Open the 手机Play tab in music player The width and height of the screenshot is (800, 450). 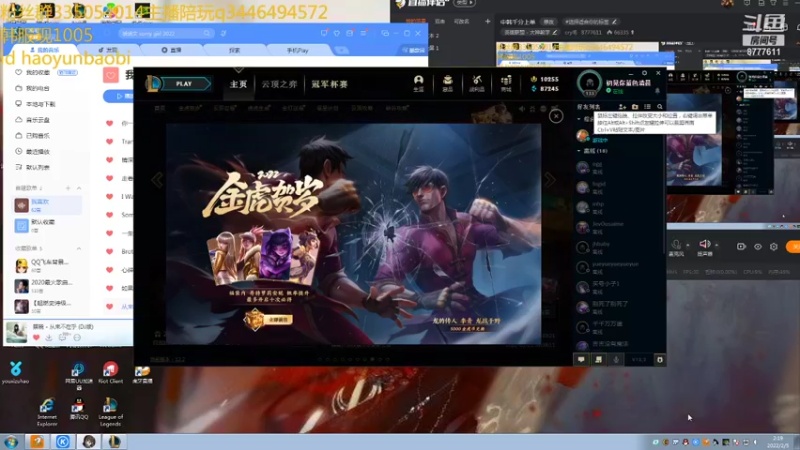tap(297, 50)
